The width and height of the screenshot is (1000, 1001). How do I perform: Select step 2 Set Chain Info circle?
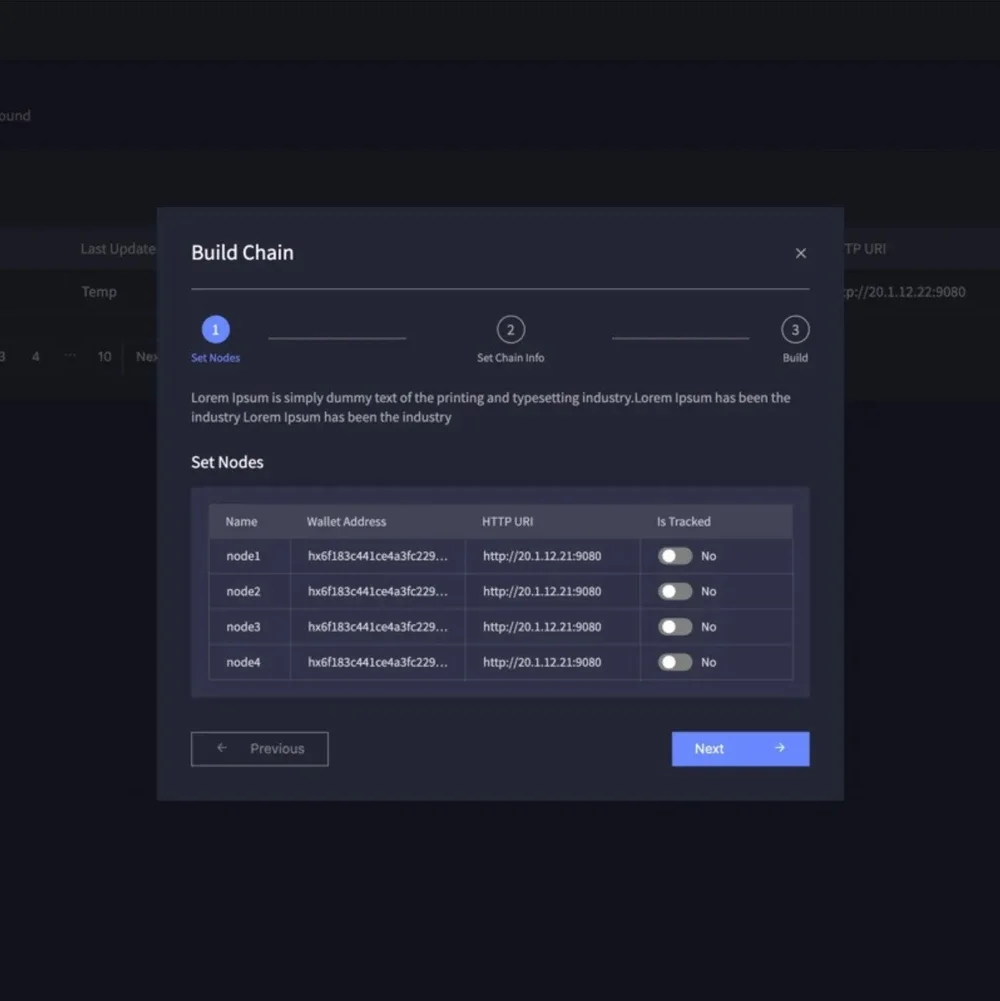pos(510,330)
